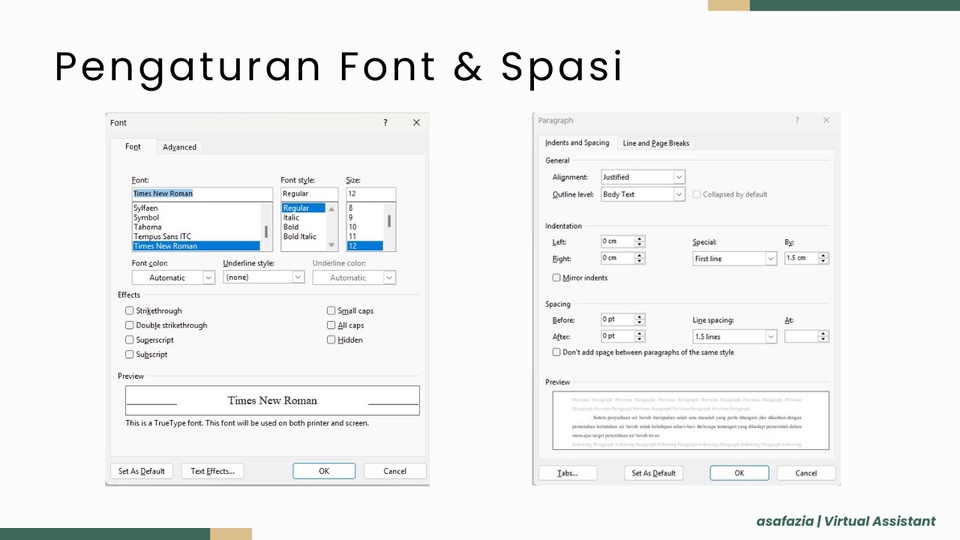This screenshot has width=960, height=540.
Task: Close the Paragraph dialog with X
Action: (x=826, y=120)
